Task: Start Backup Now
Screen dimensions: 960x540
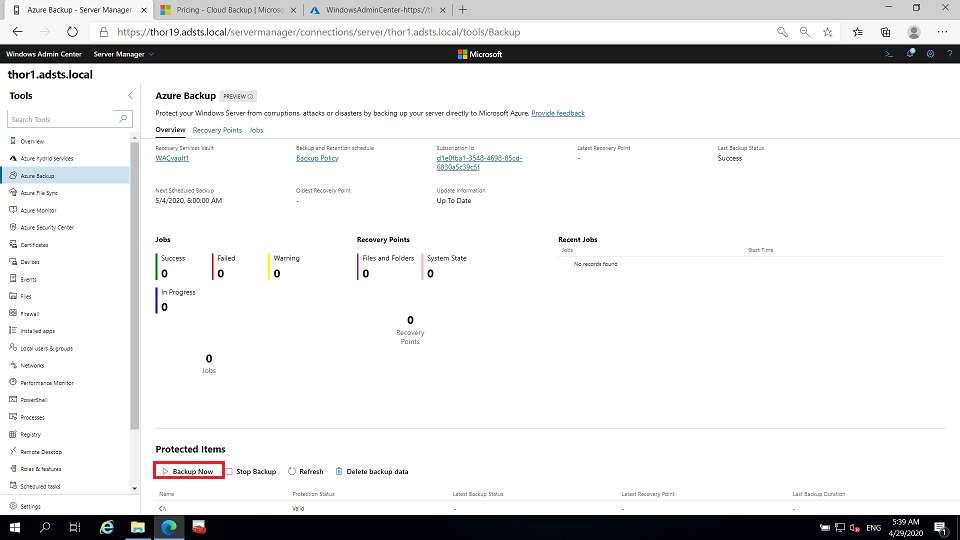Action: click(x=189, y=471)
